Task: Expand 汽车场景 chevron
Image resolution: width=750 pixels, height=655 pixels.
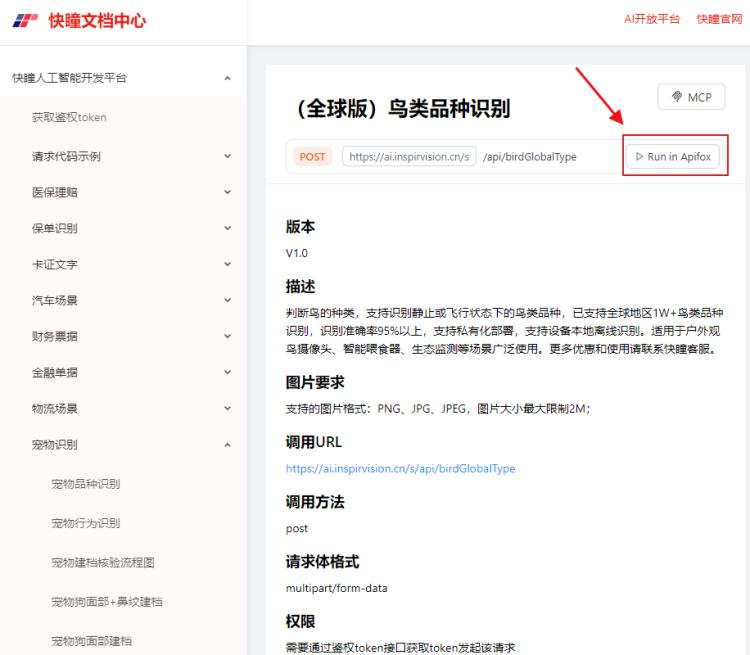Action: pyautogui.click(x=228, y=300)
